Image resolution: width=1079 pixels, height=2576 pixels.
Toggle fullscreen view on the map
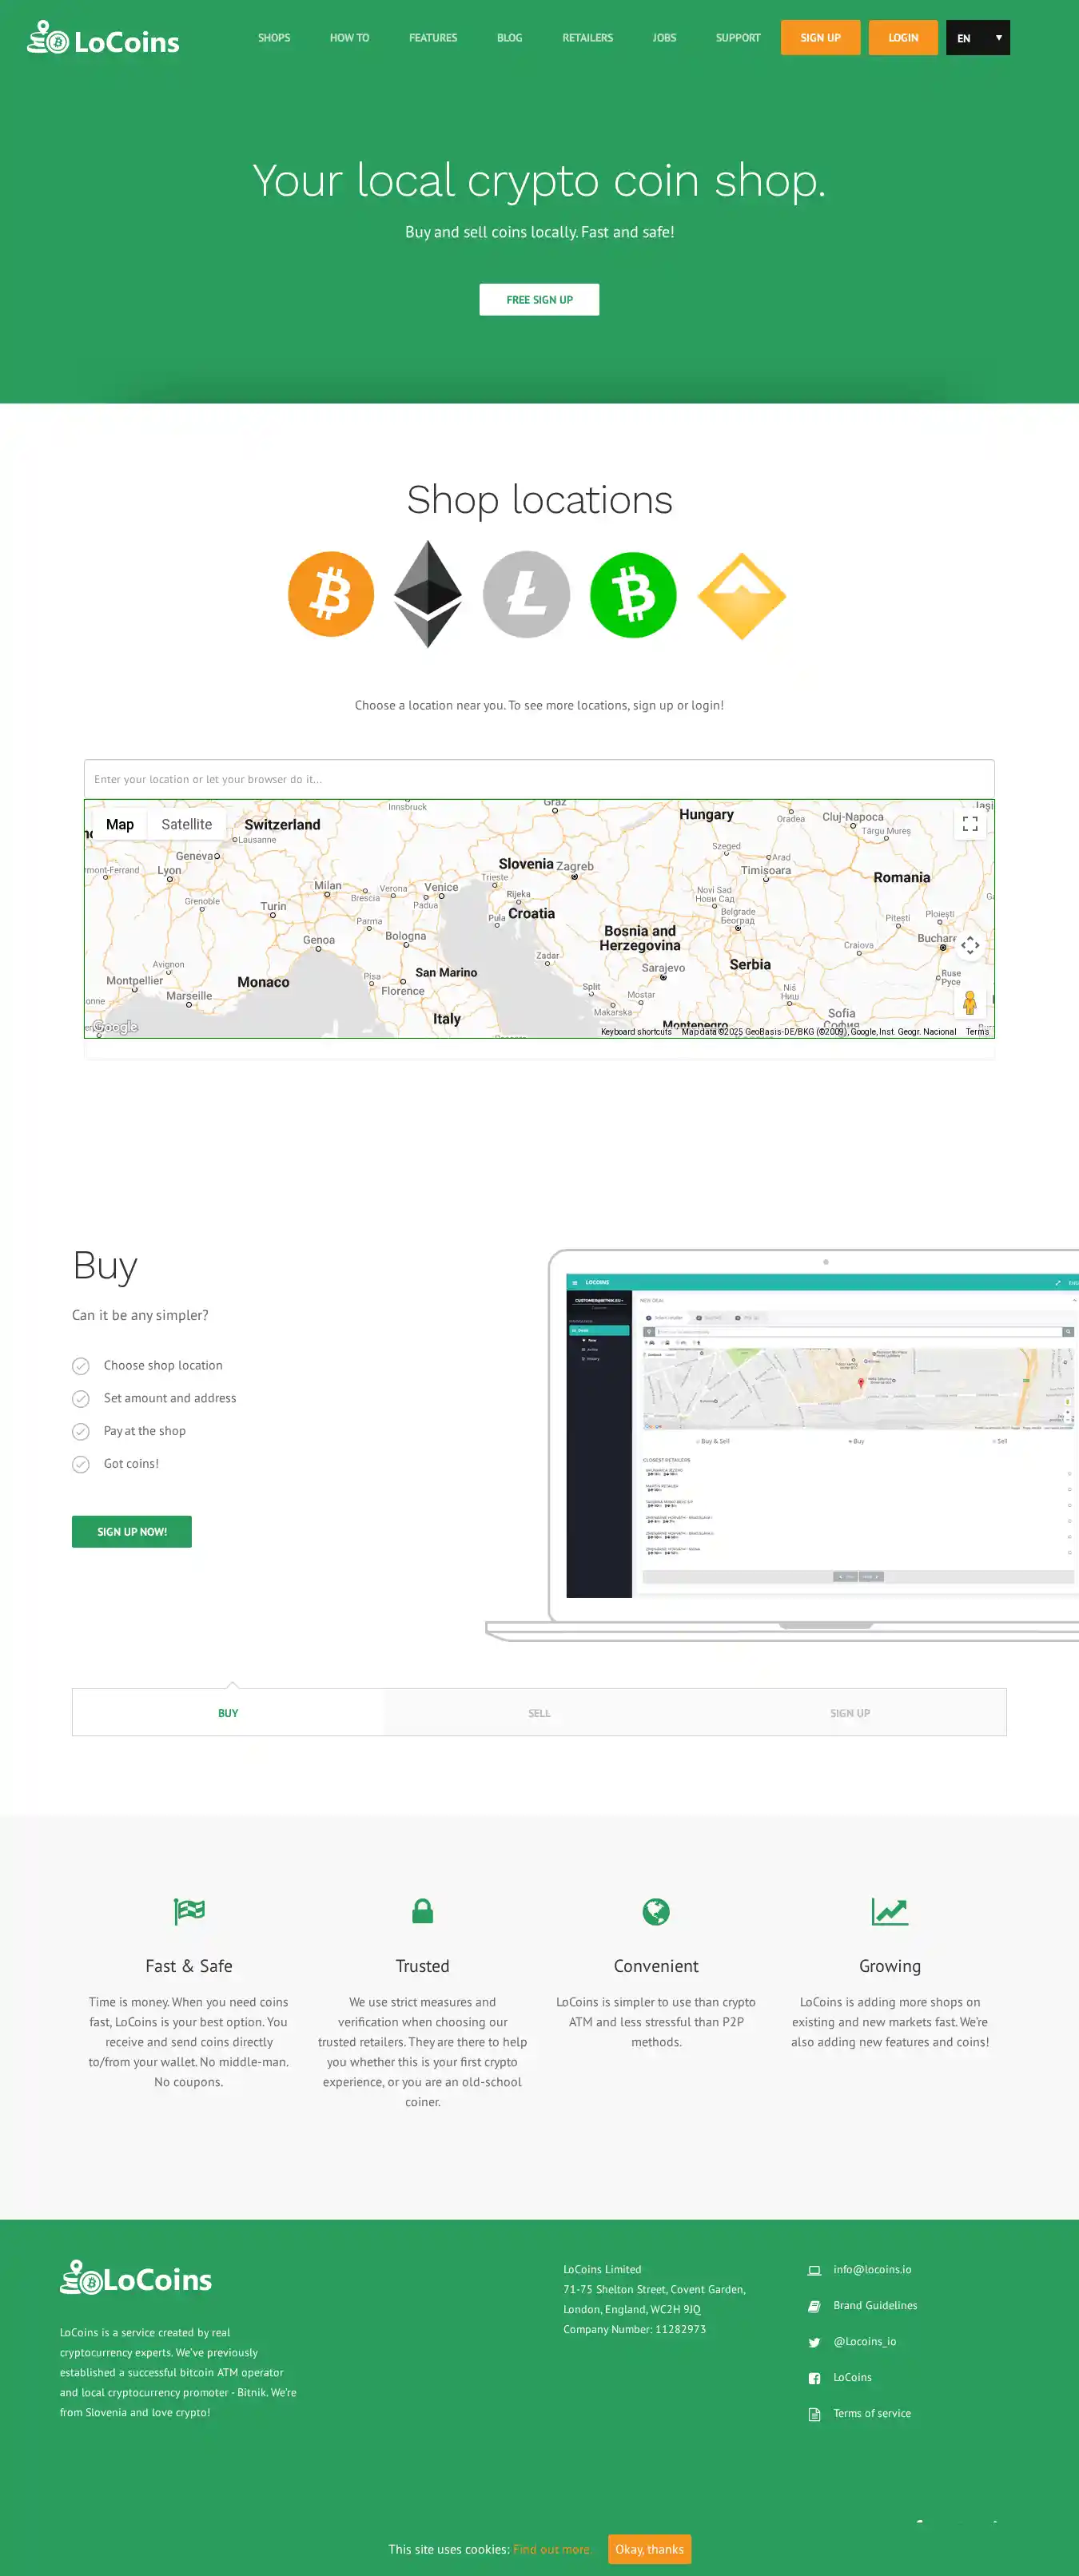point(969,824)
